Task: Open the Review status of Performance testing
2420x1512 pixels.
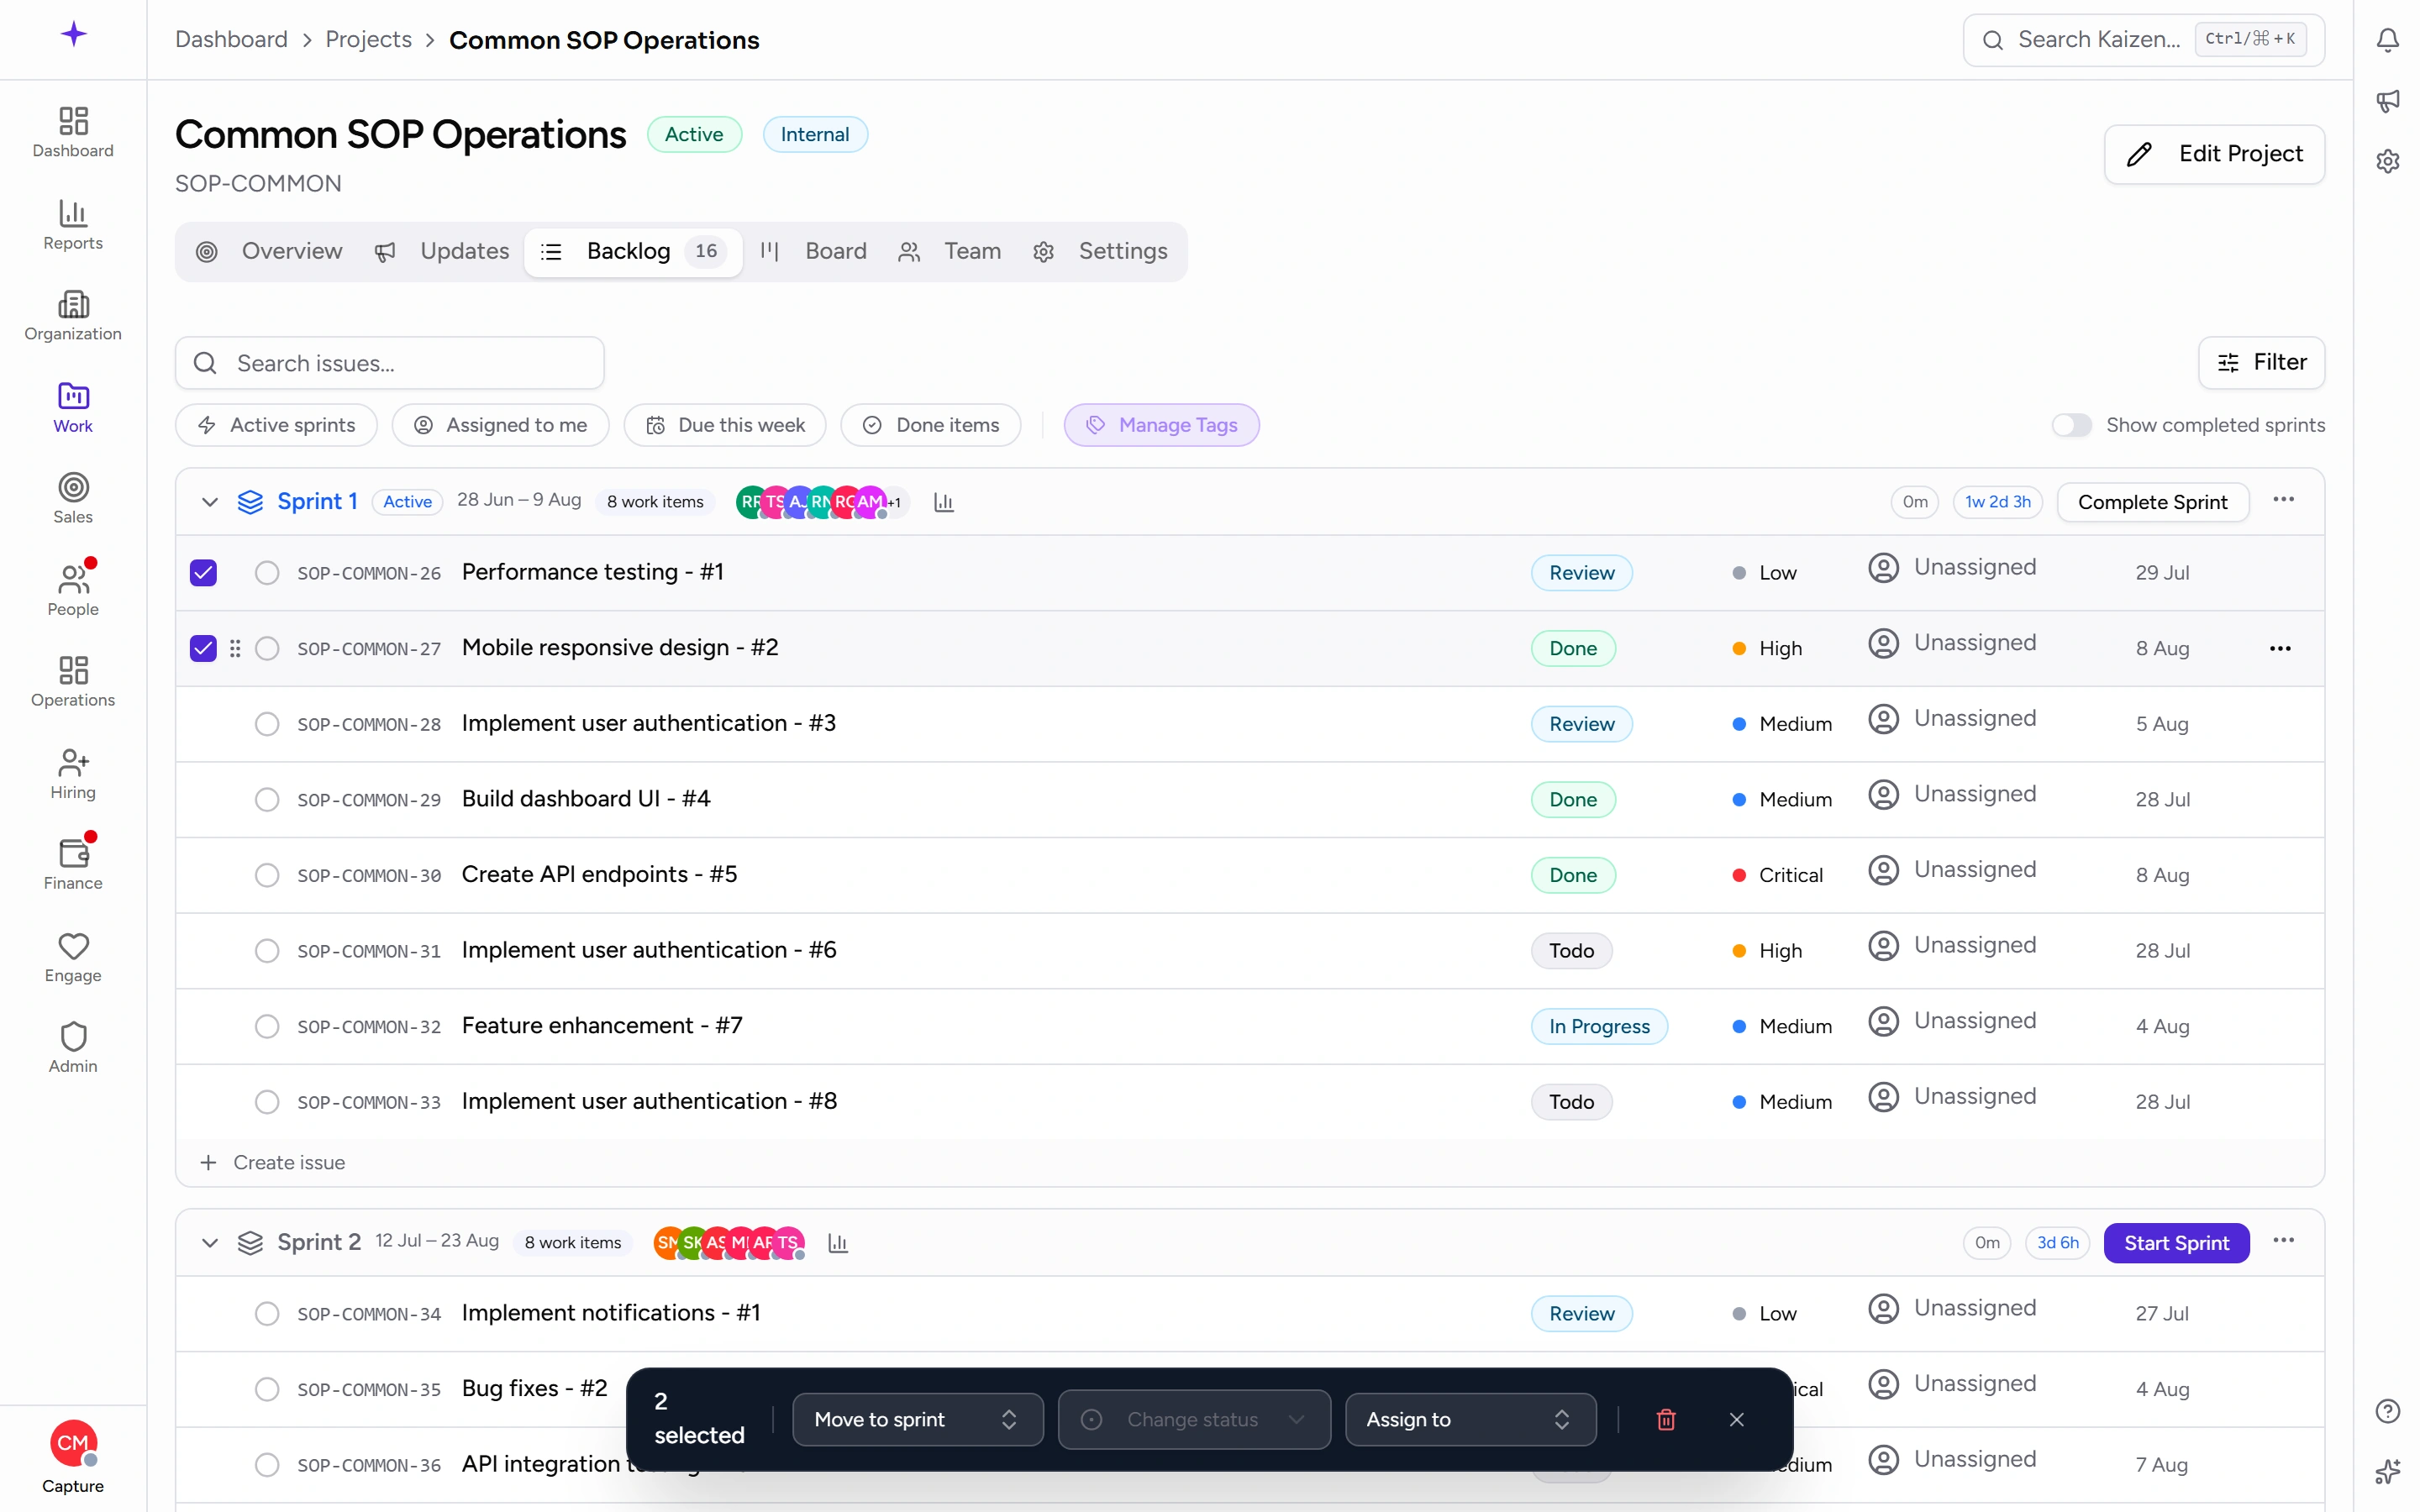Action: [1581, 573]
